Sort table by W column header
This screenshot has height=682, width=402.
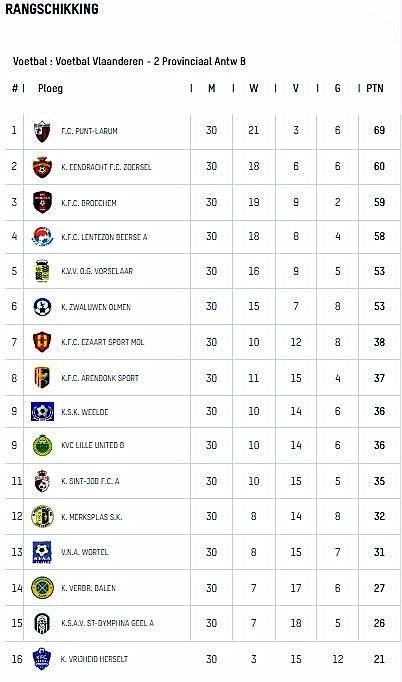click(x=254, y=88)
